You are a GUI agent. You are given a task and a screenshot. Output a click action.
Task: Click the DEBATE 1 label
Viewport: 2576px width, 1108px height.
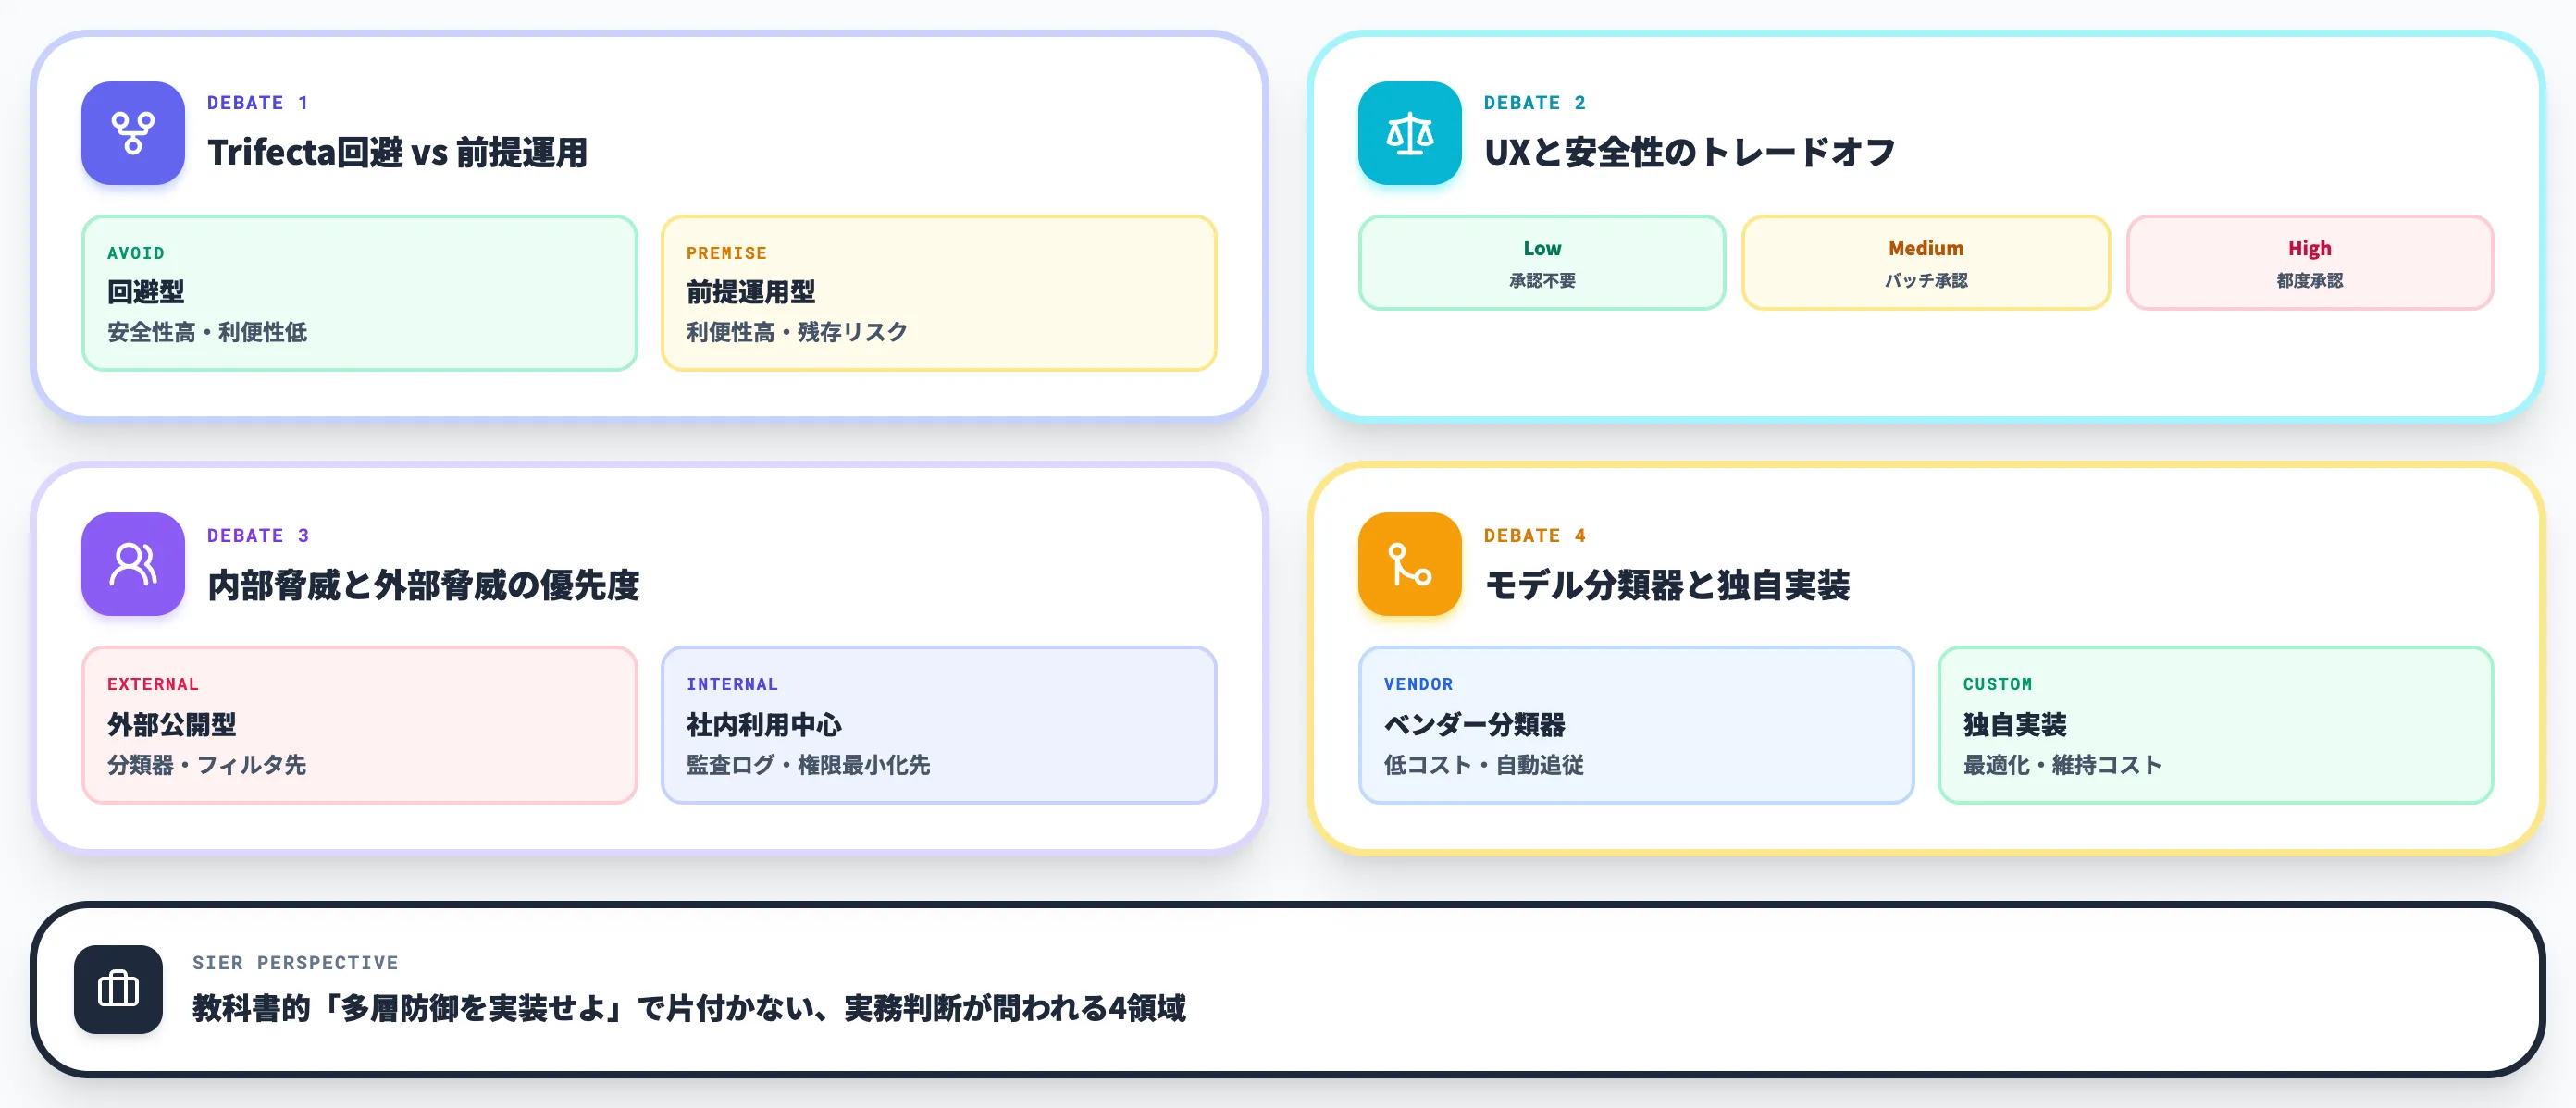pyautogui.click(x=258, y=103)
